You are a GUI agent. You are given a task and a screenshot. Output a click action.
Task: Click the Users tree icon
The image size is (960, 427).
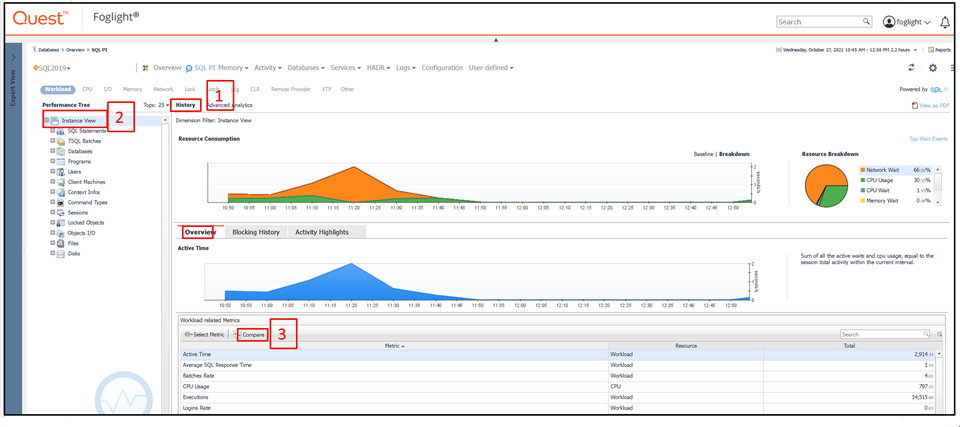tap(61, 172)
